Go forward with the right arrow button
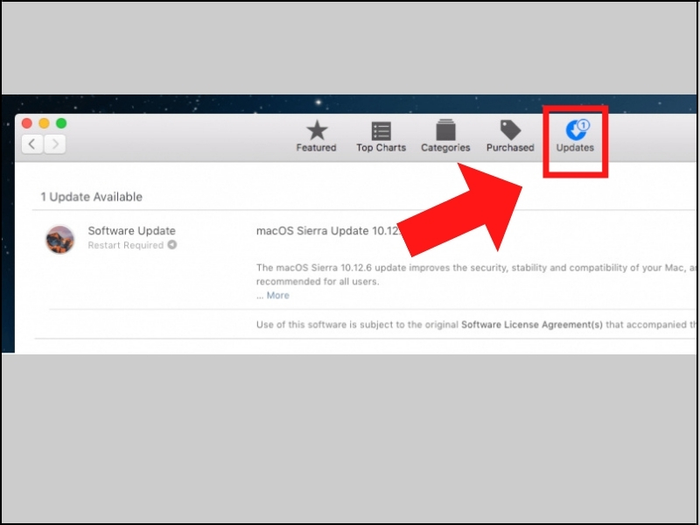 tap(55, 144)
